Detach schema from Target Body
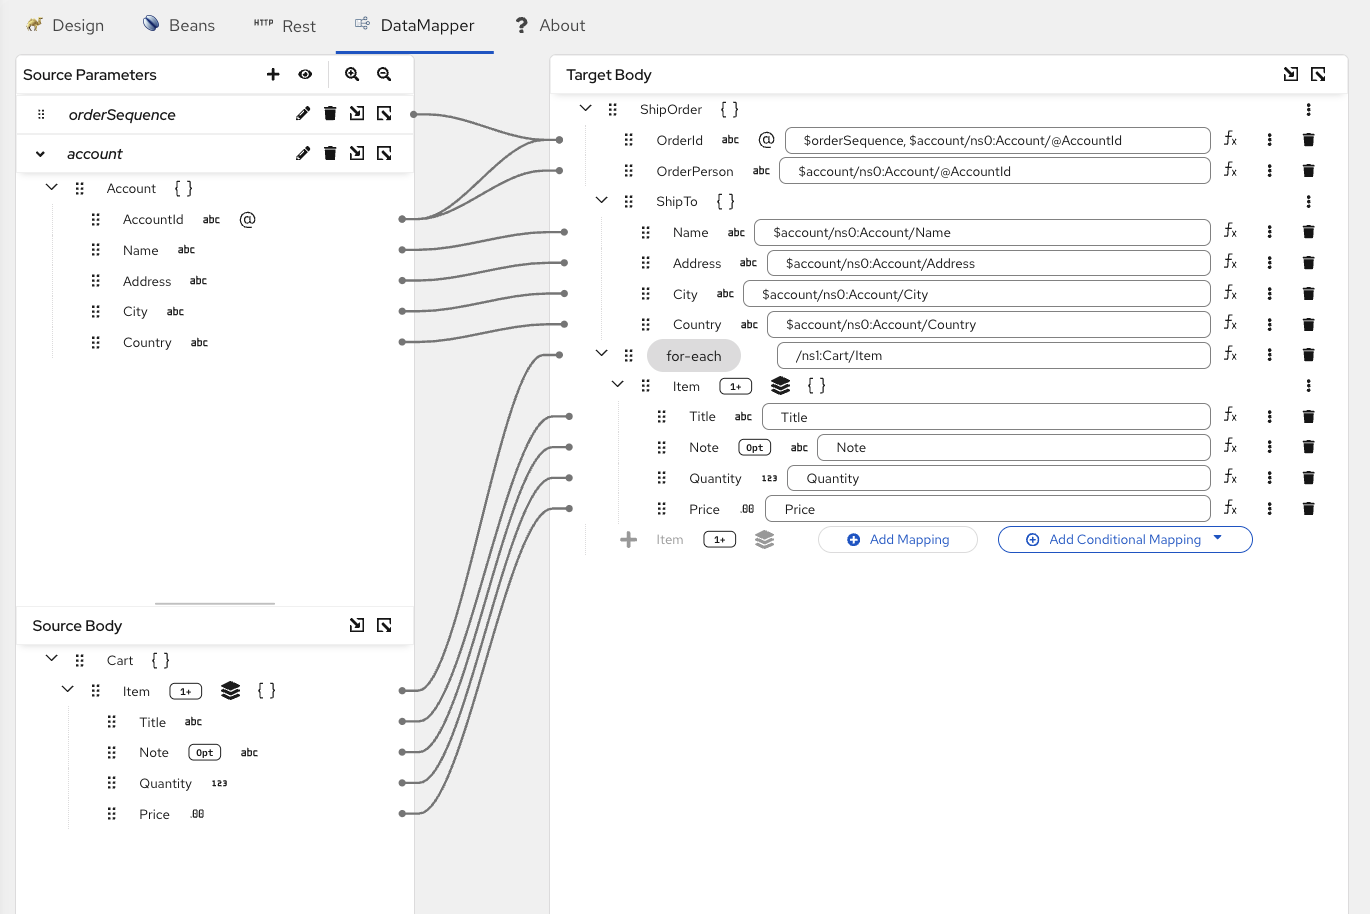The height and width of the screenshot is (914, 1370). pos(1318,74)
